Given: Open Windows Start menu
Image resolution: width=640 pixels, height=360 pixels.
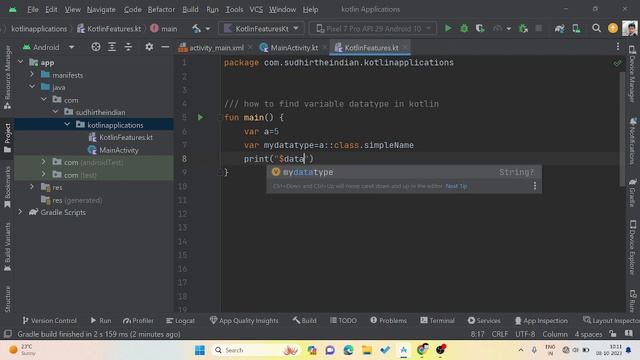Looking at the screenshot, I should click(200, 350).
